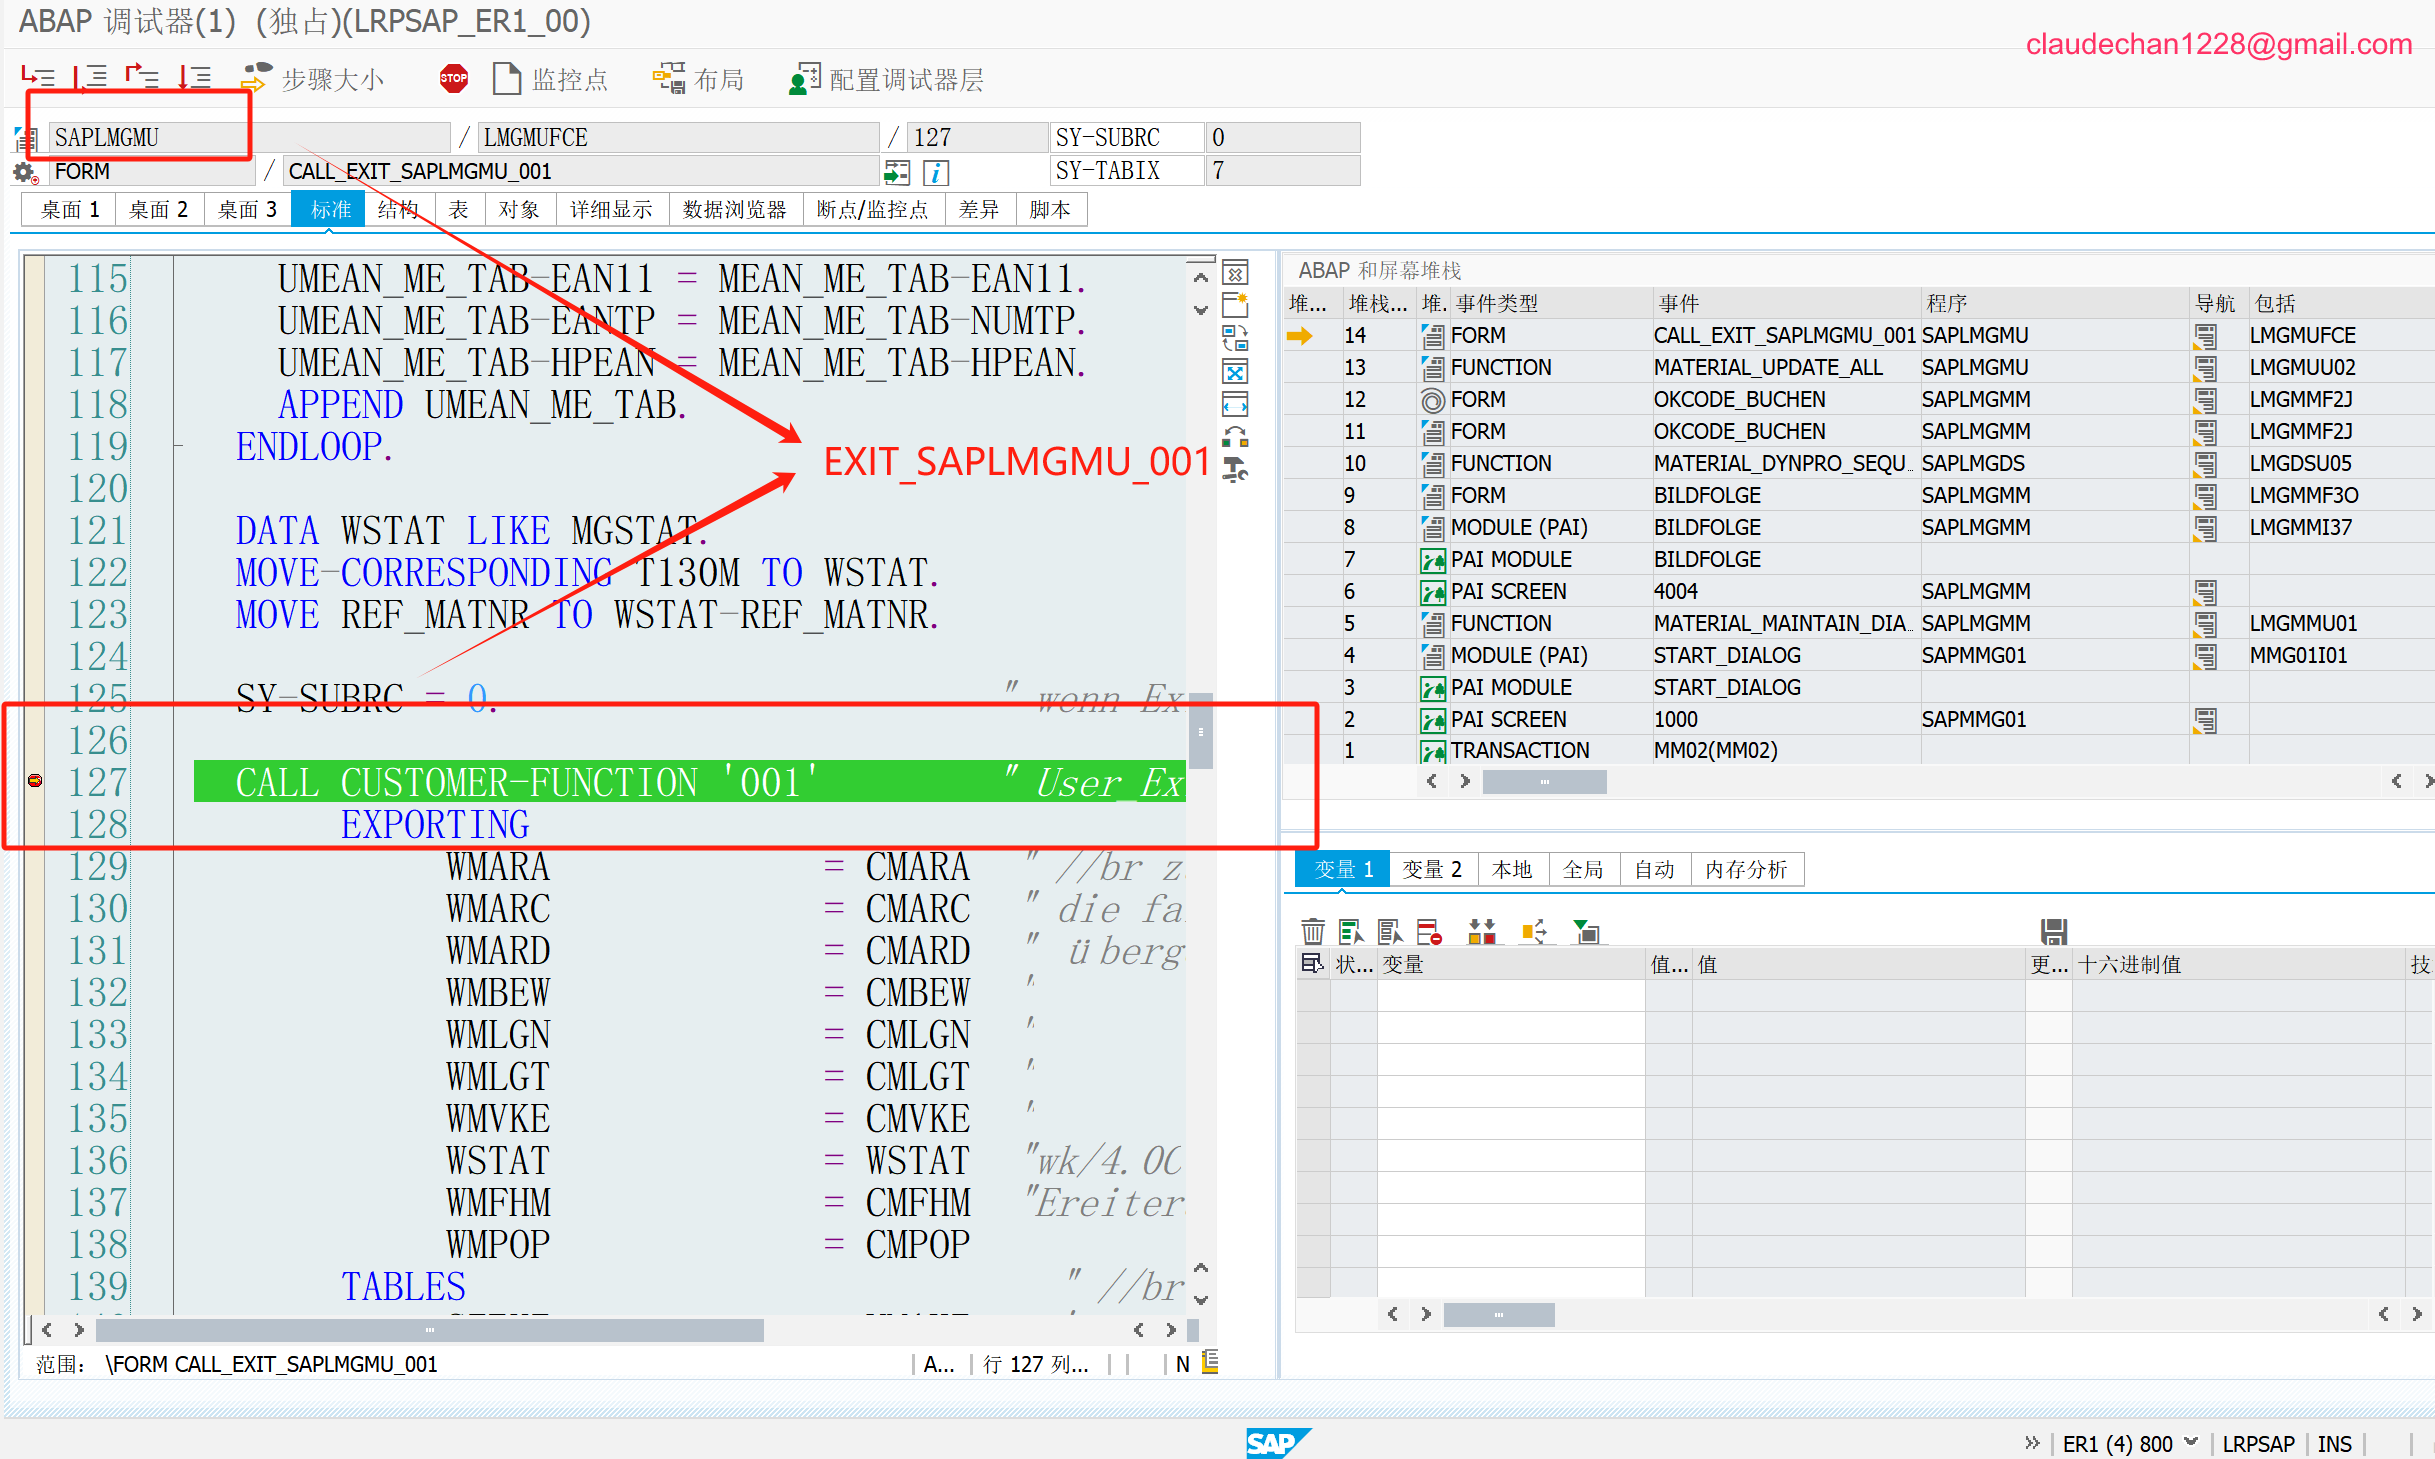2435x1459 pixels.
Task: Click the continue (red down-arrow) step icon
Action: point(195,77)
